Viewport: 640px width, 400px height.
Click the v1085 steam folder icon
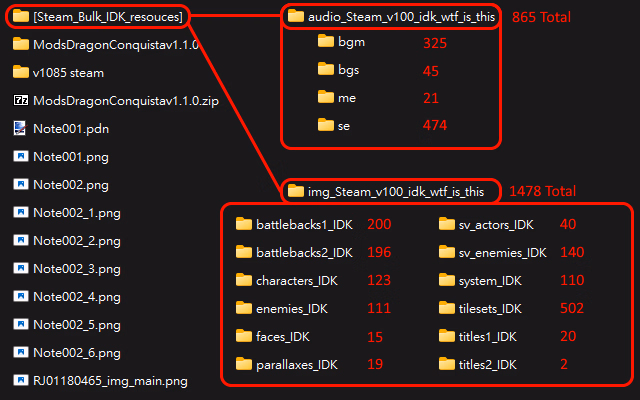(21, 72)
